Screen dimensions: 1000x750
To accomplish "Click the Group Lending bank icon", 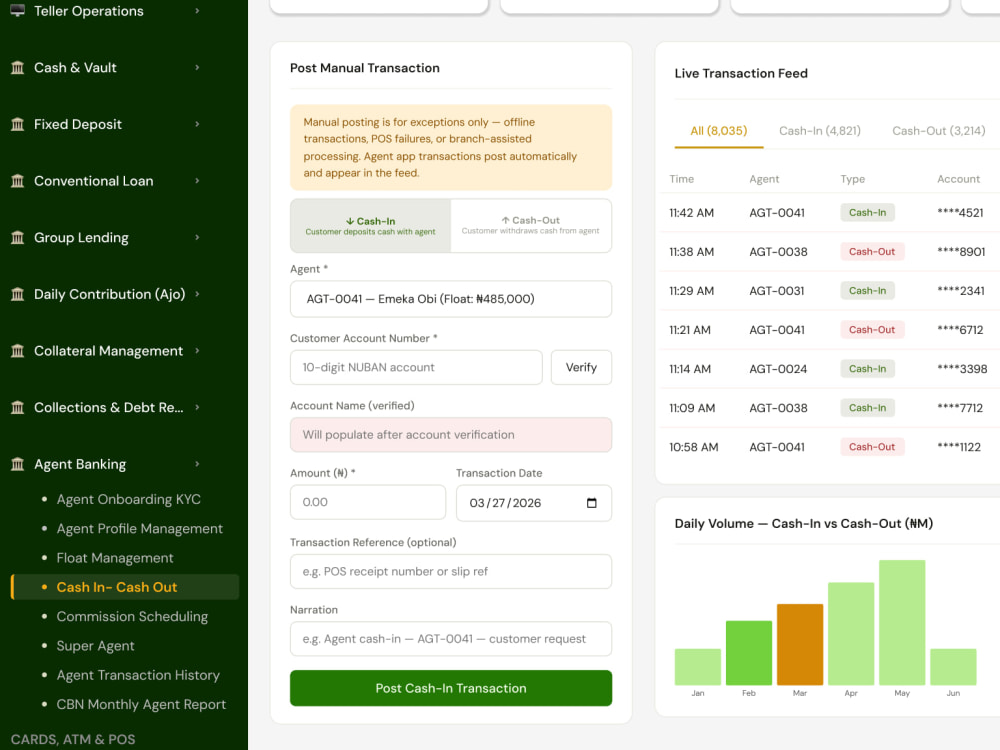I will coord(17,238).
